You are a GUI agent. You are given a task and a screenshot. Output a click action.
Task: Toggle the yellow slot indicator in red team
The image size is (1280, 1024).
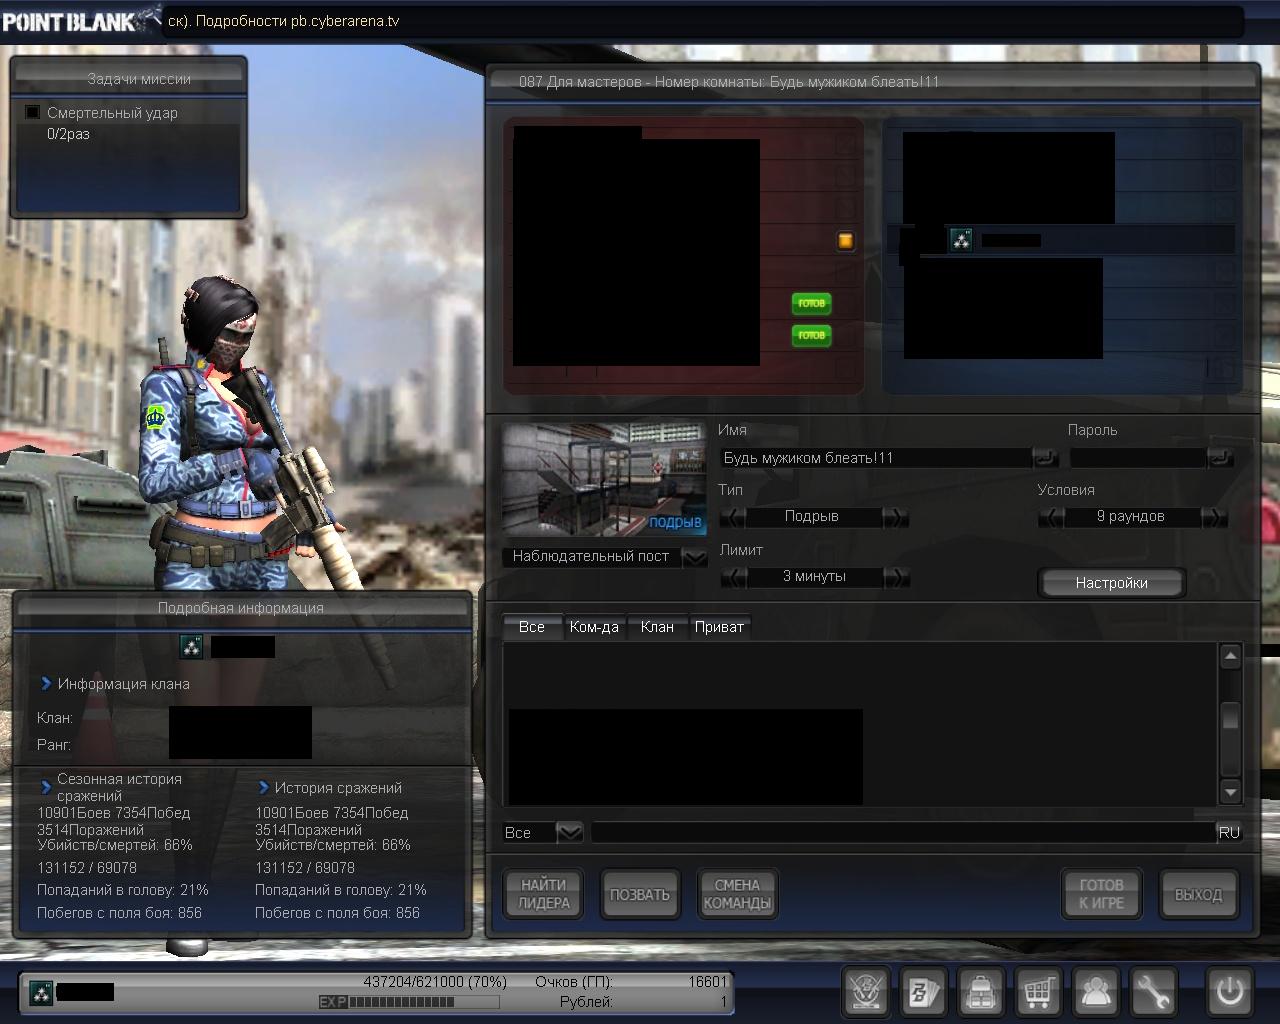[x=845, y=241]
